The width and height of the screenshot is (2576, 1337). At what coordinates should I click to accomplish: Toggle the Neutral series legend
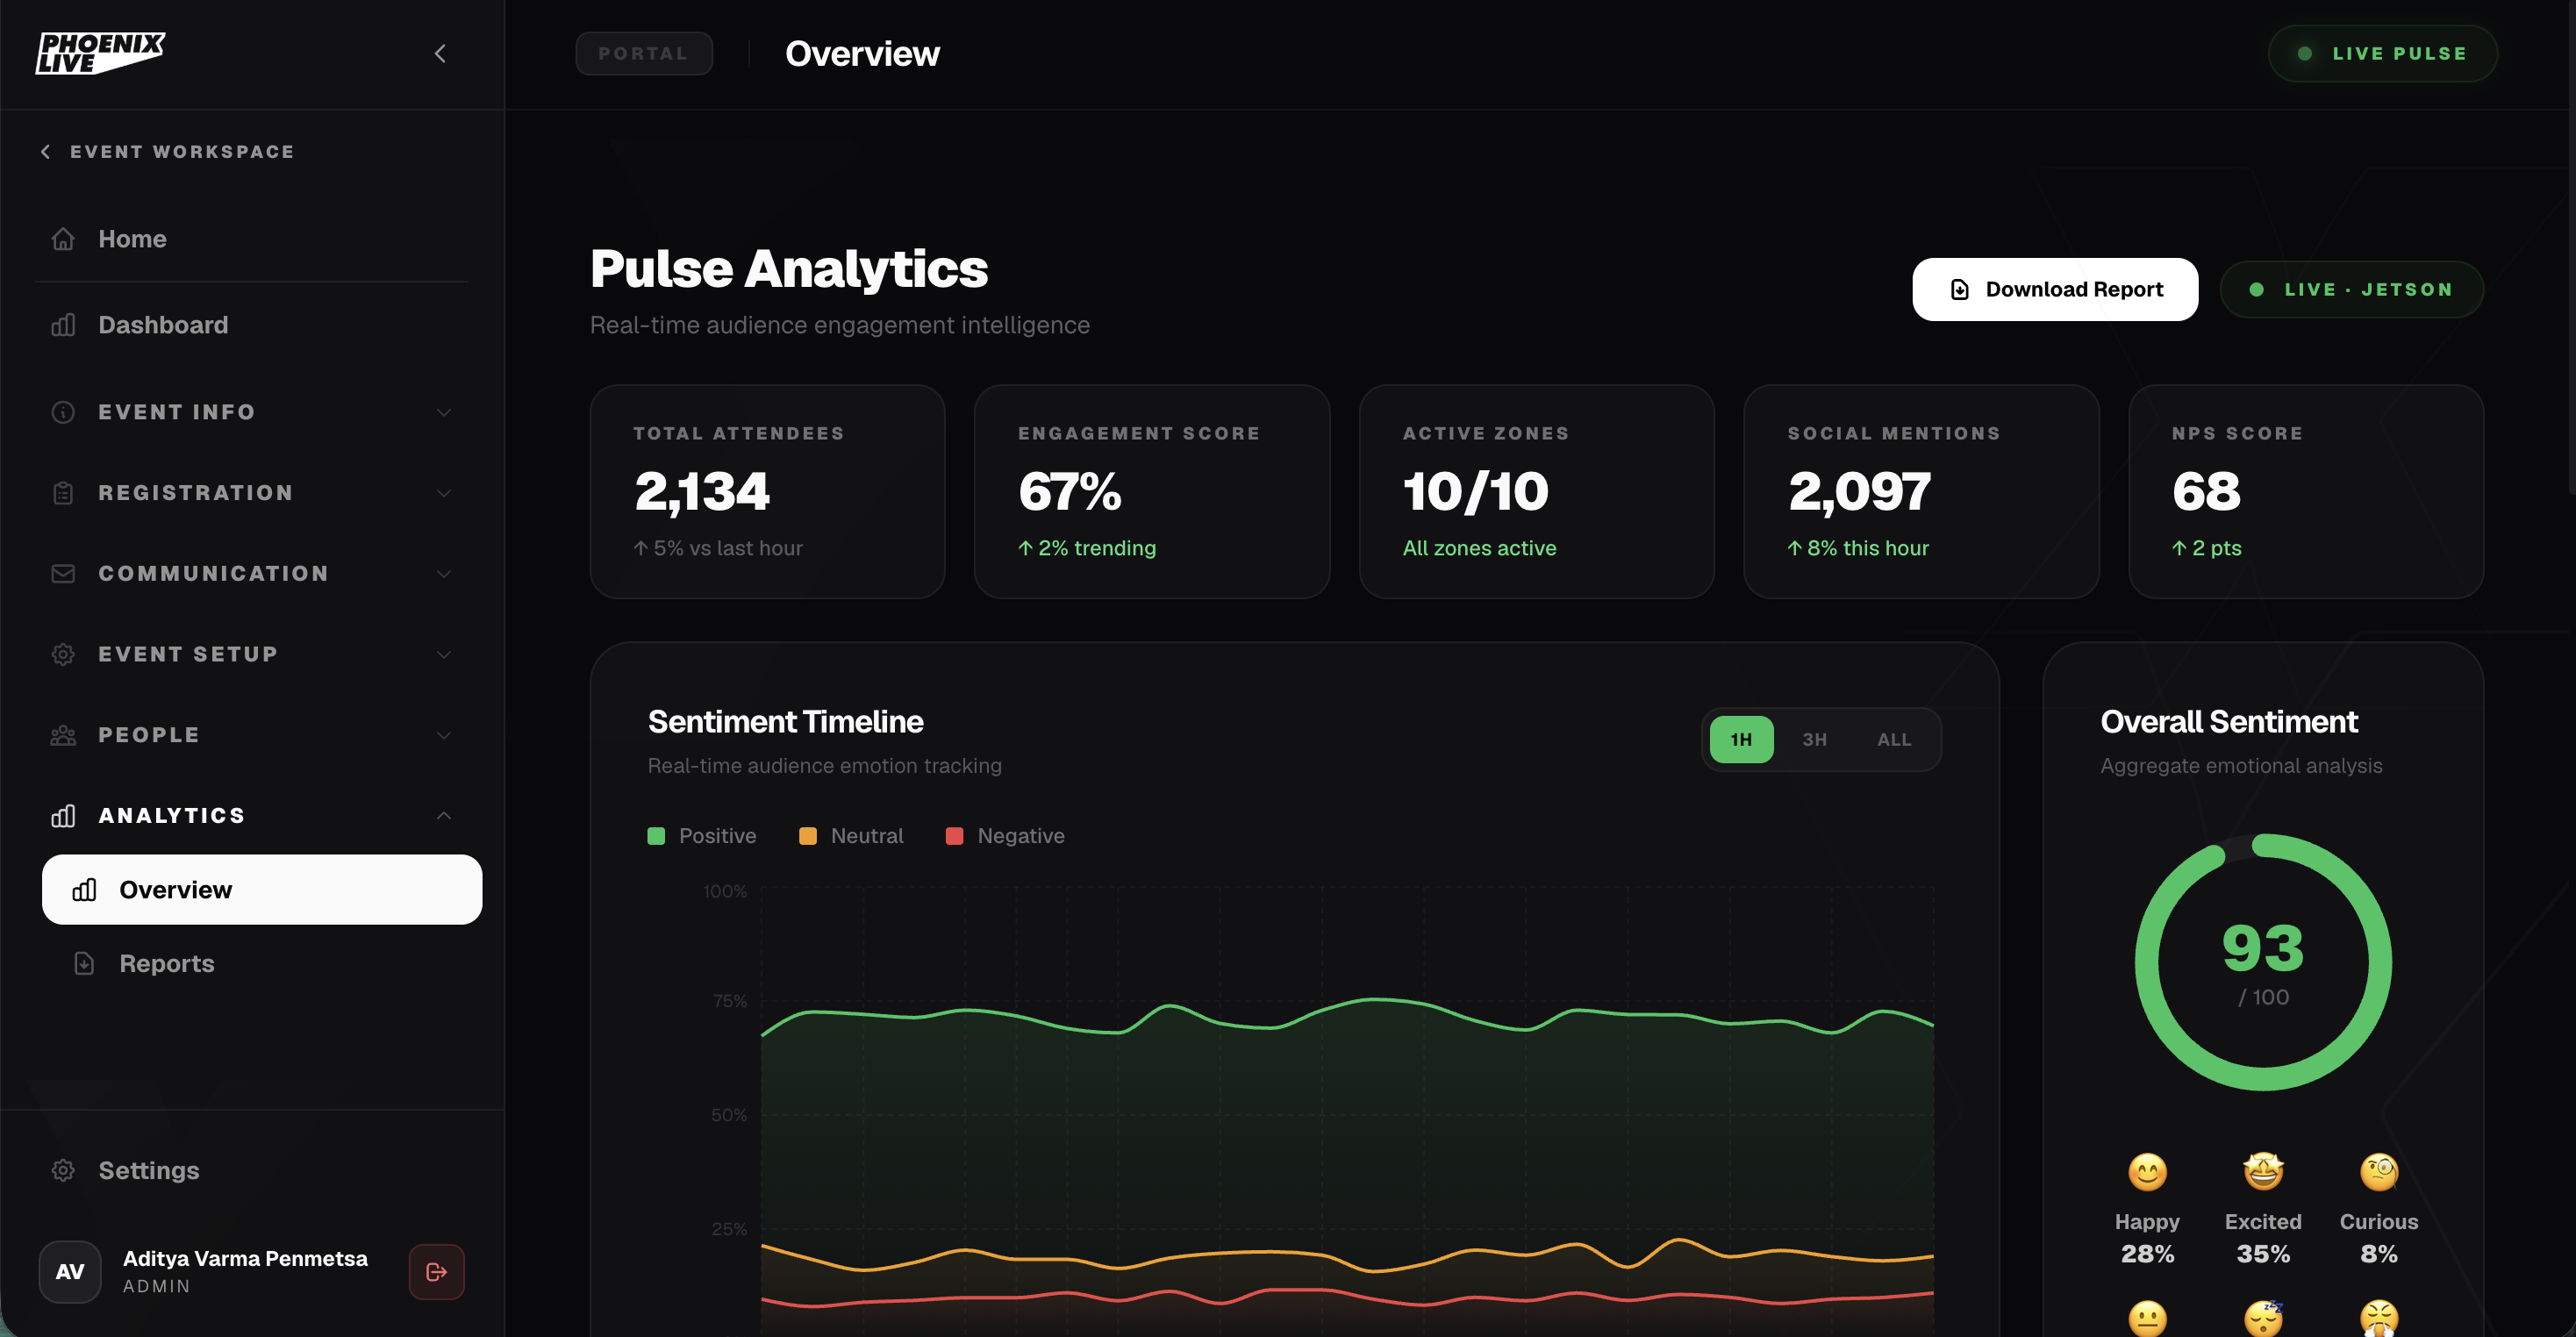[x=851, y=836]
